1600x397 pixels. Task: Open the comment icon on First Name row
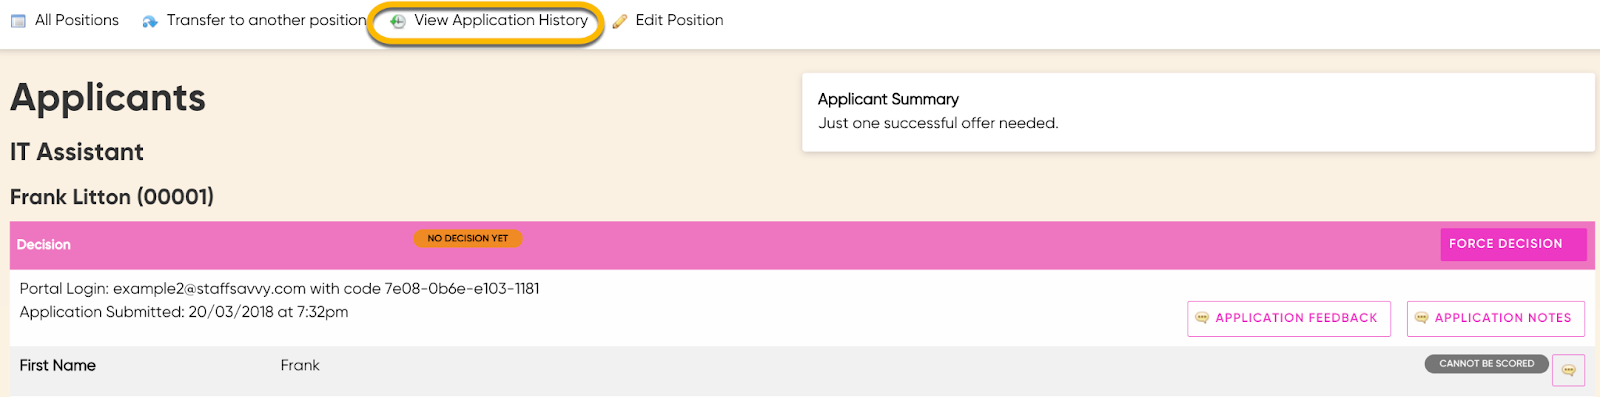click(1568, 370)
